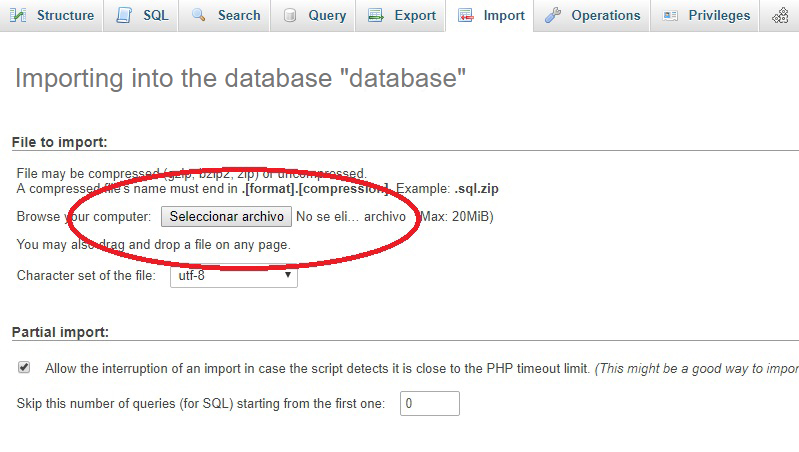Click the Structure tab table icon
799x452 pixels.
(x=18, y=15)
